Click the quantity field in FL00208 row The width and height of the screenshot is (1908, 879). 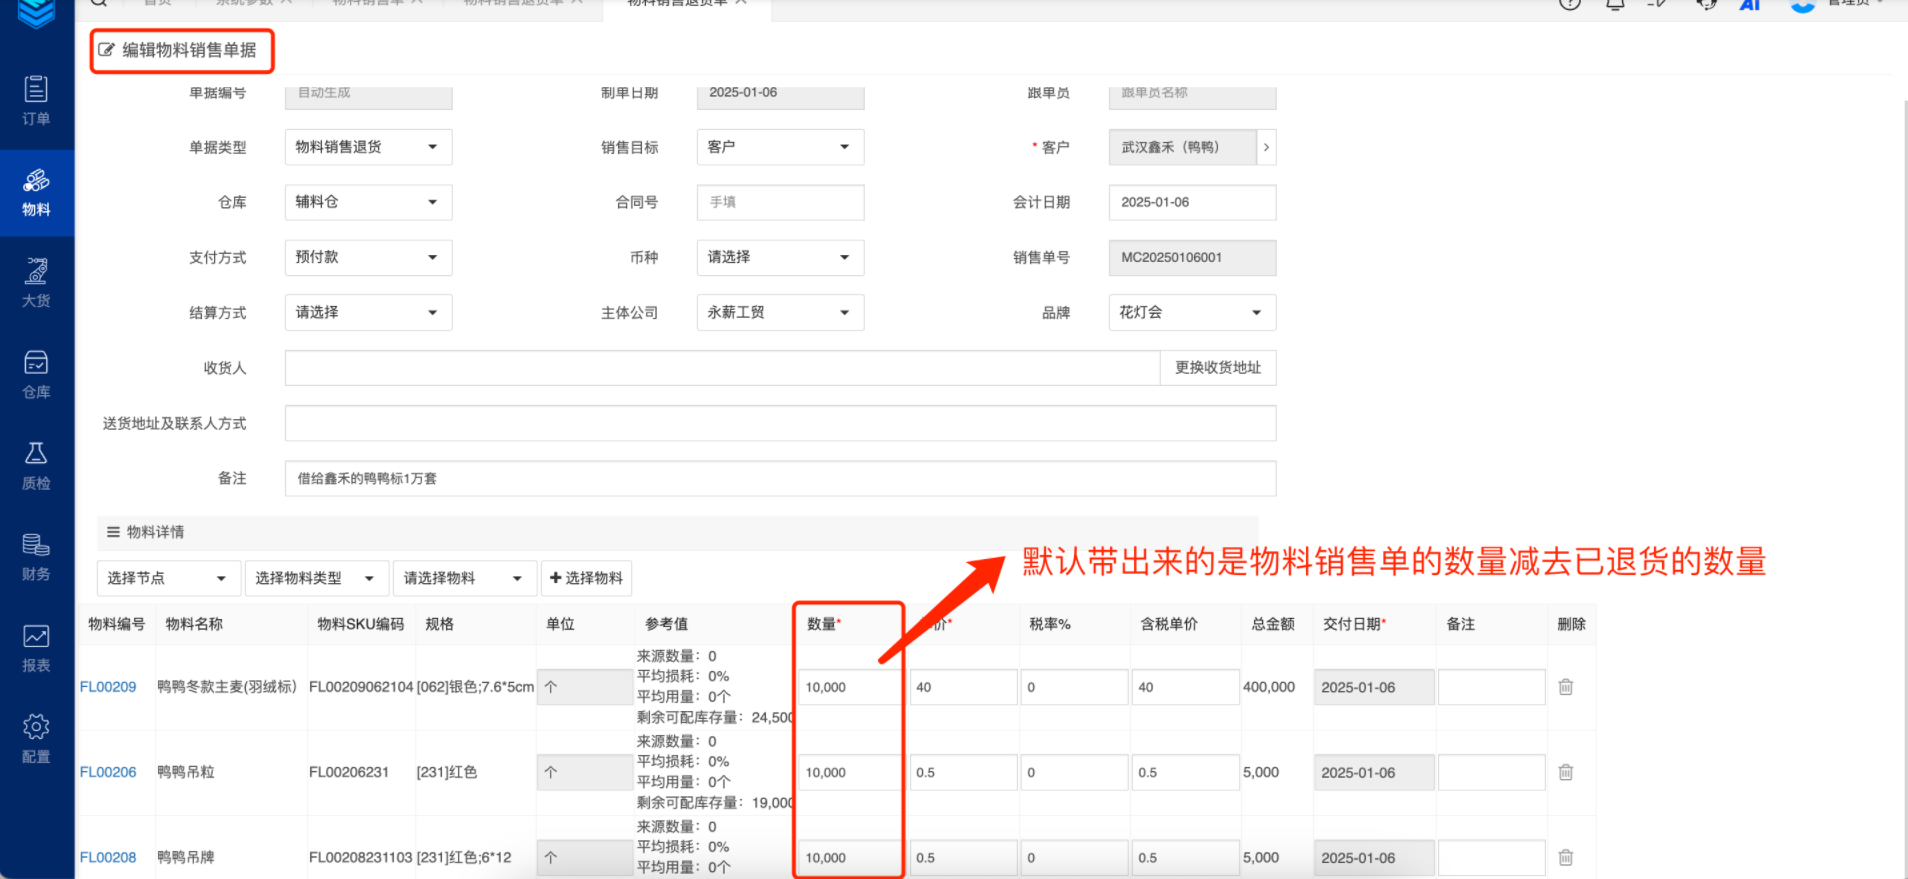click(849, 857)
